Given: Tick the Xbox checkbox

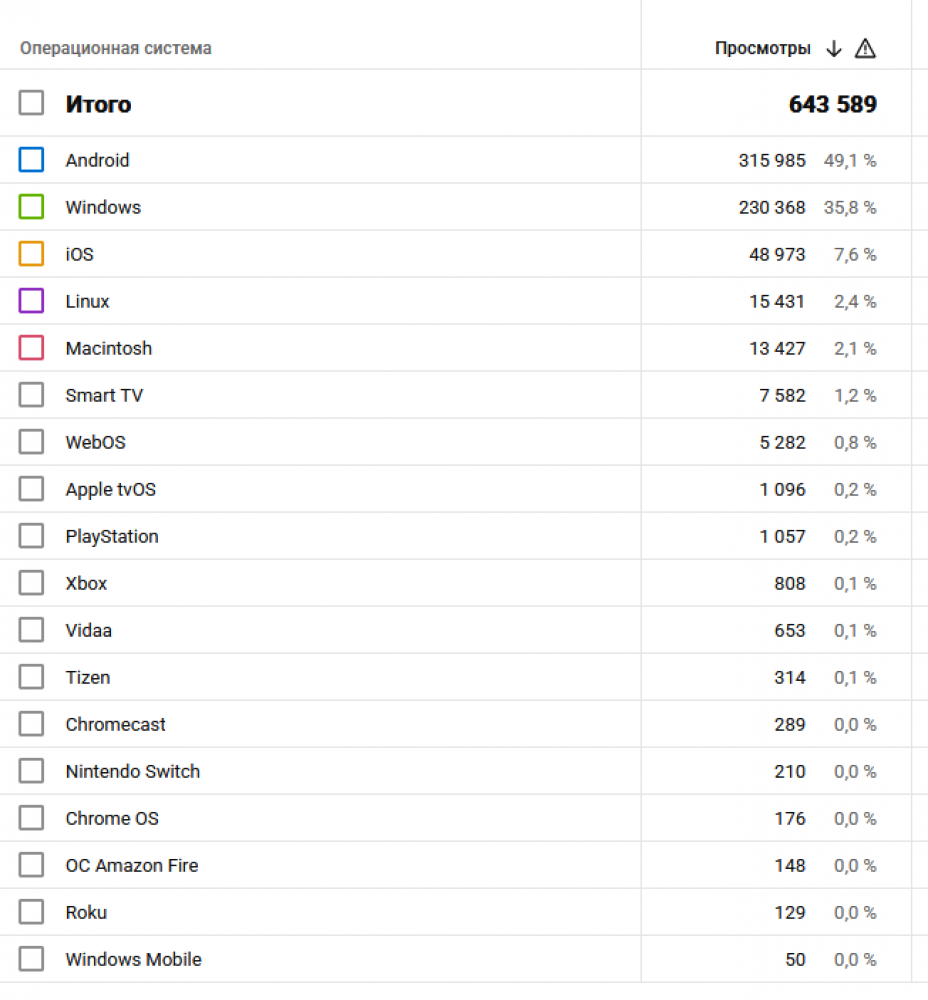Looking at the screenshot, I should tap(32, 583).
